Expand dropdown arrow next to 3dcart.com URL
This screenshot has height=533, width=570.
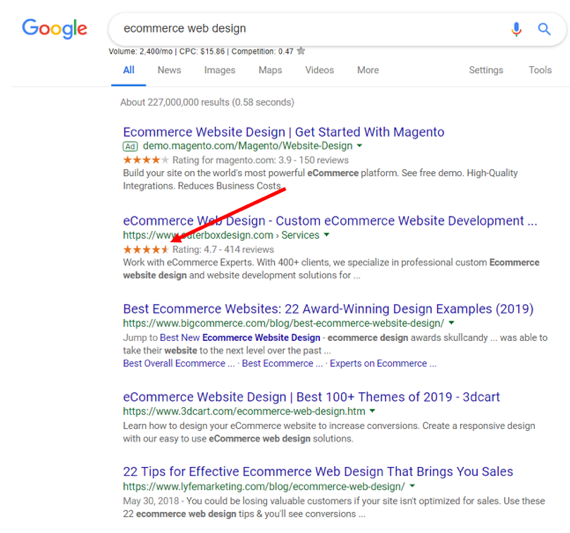pos(372,411)
